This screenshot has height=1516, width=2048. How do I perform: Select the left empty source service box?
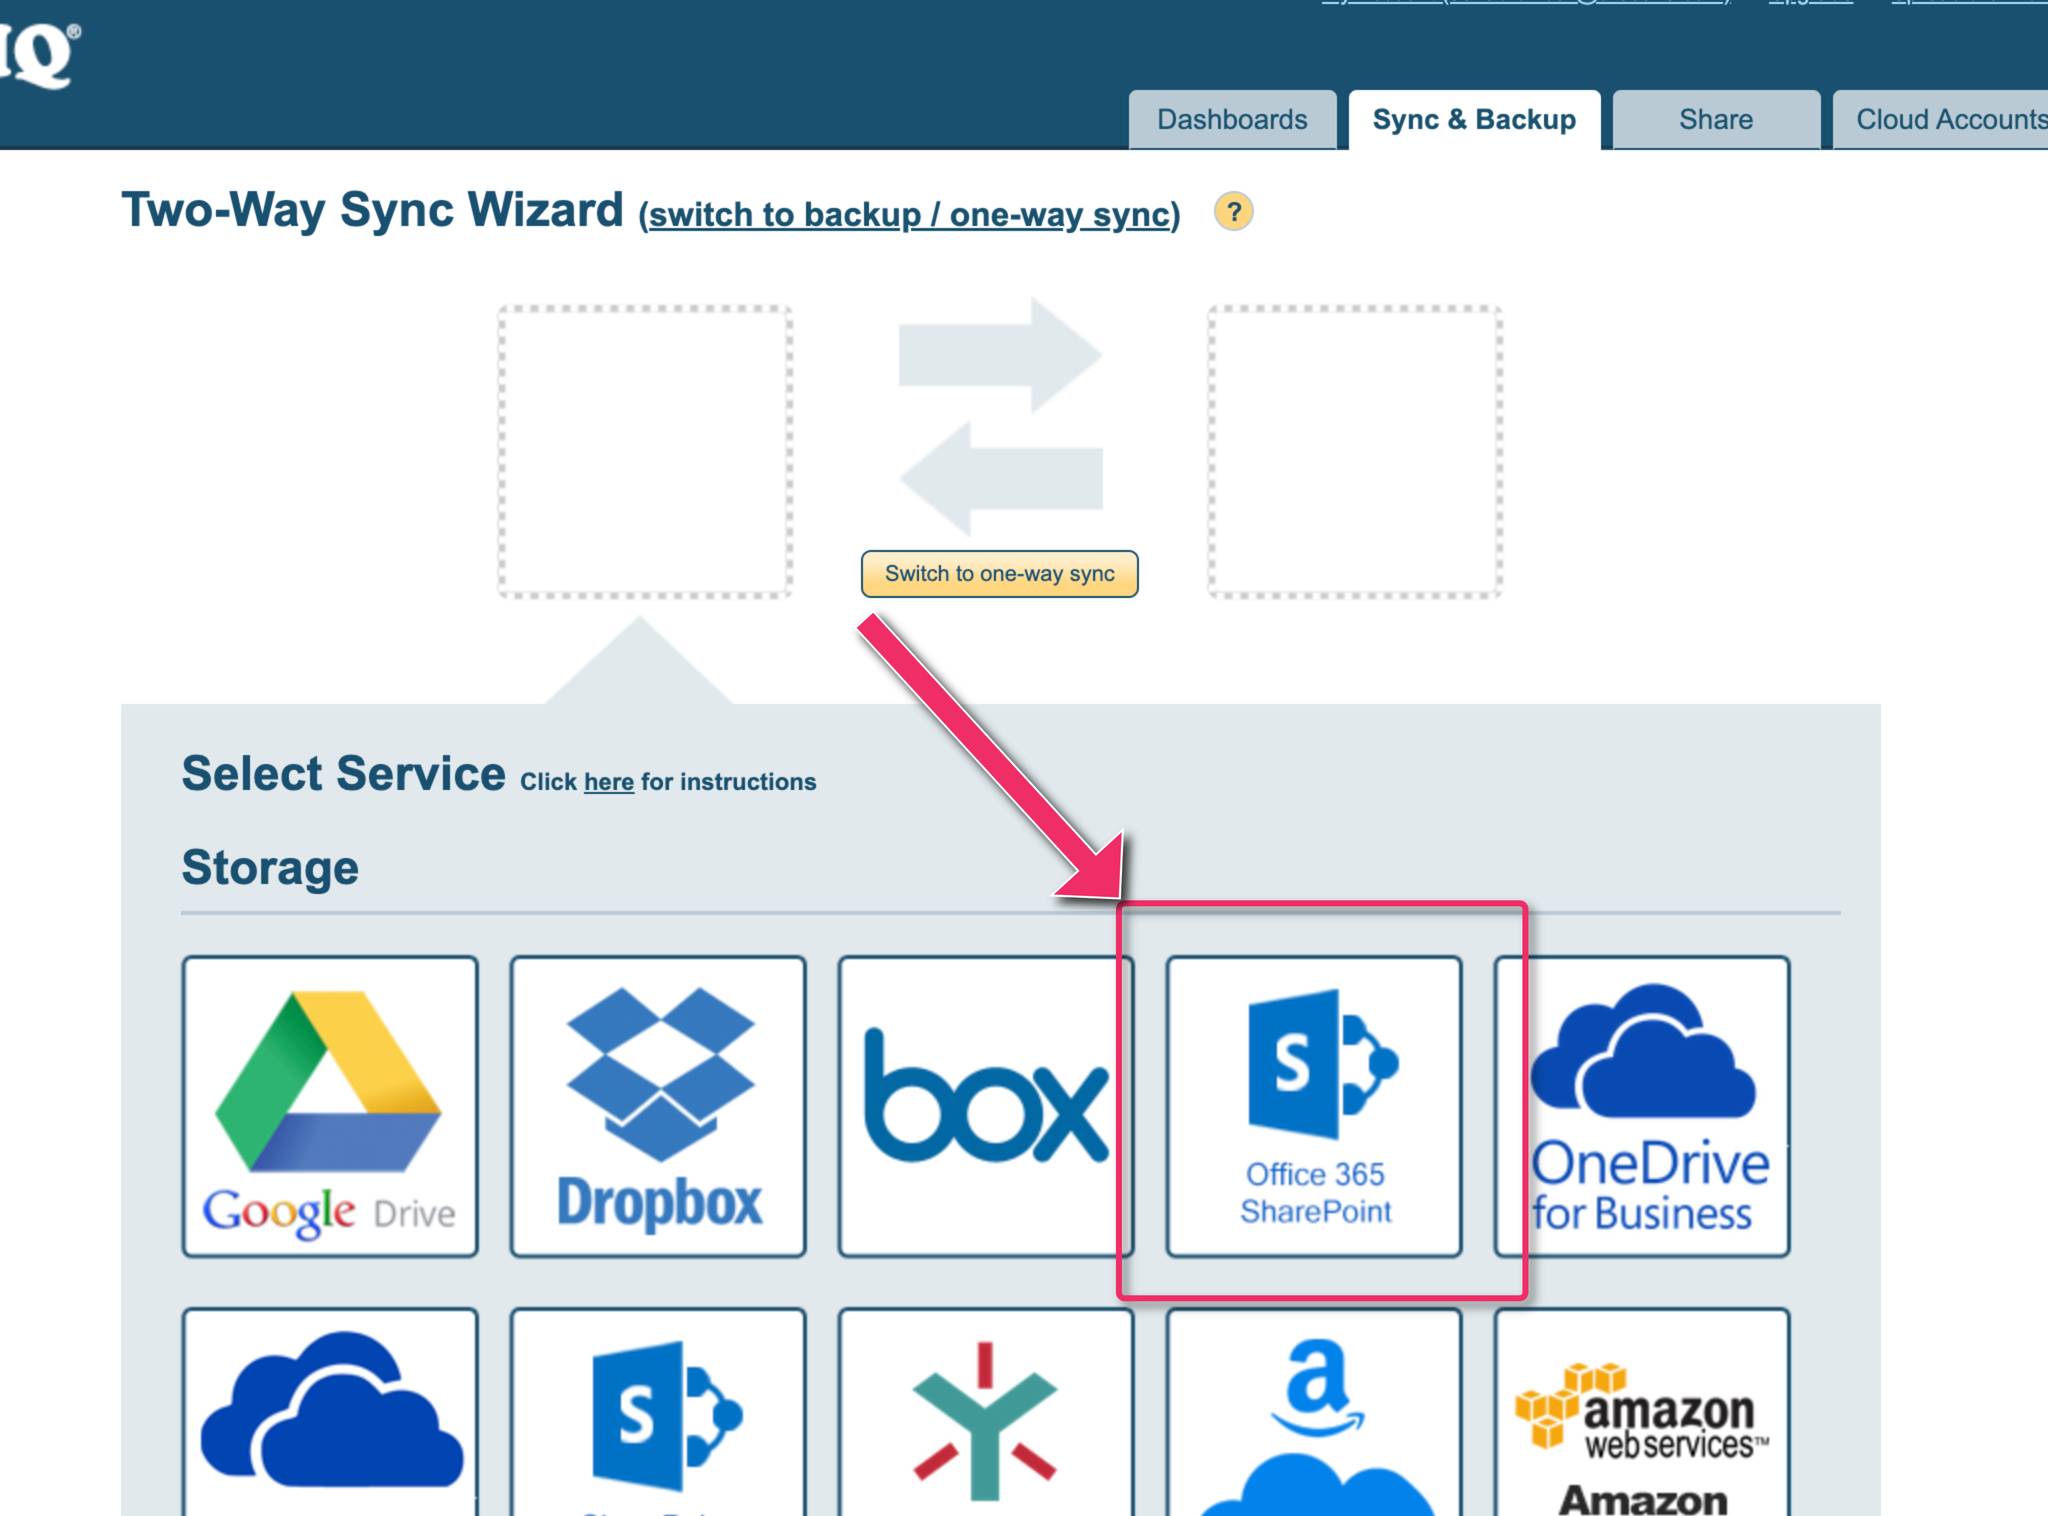[645, 452]
